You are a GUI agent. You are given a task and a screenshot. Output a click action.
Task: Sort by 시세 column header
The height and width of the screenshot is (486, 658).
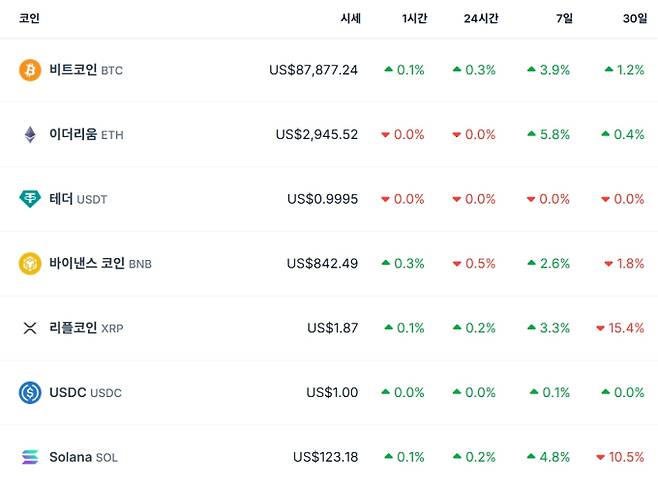tap(350, 18)
